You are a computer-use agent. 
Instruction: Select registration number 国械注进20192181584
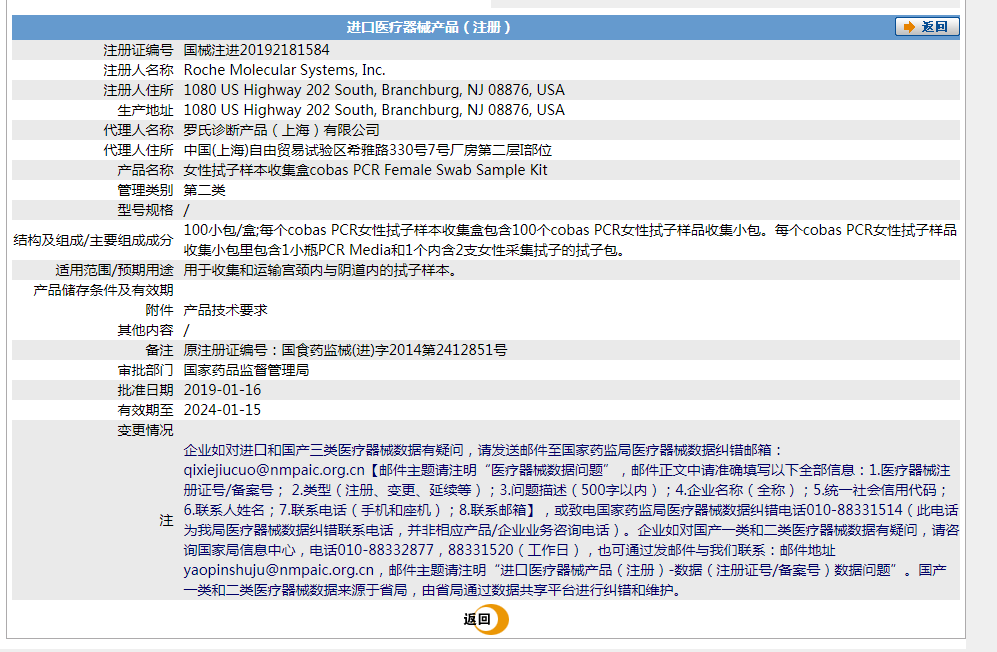click(x=256, y=50)
